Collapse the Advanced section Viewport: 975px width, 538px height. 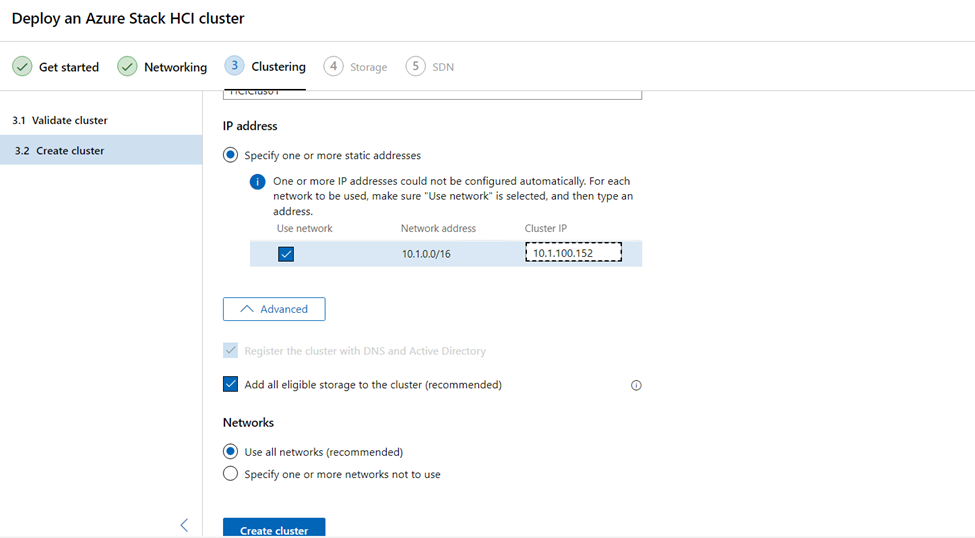274,309
